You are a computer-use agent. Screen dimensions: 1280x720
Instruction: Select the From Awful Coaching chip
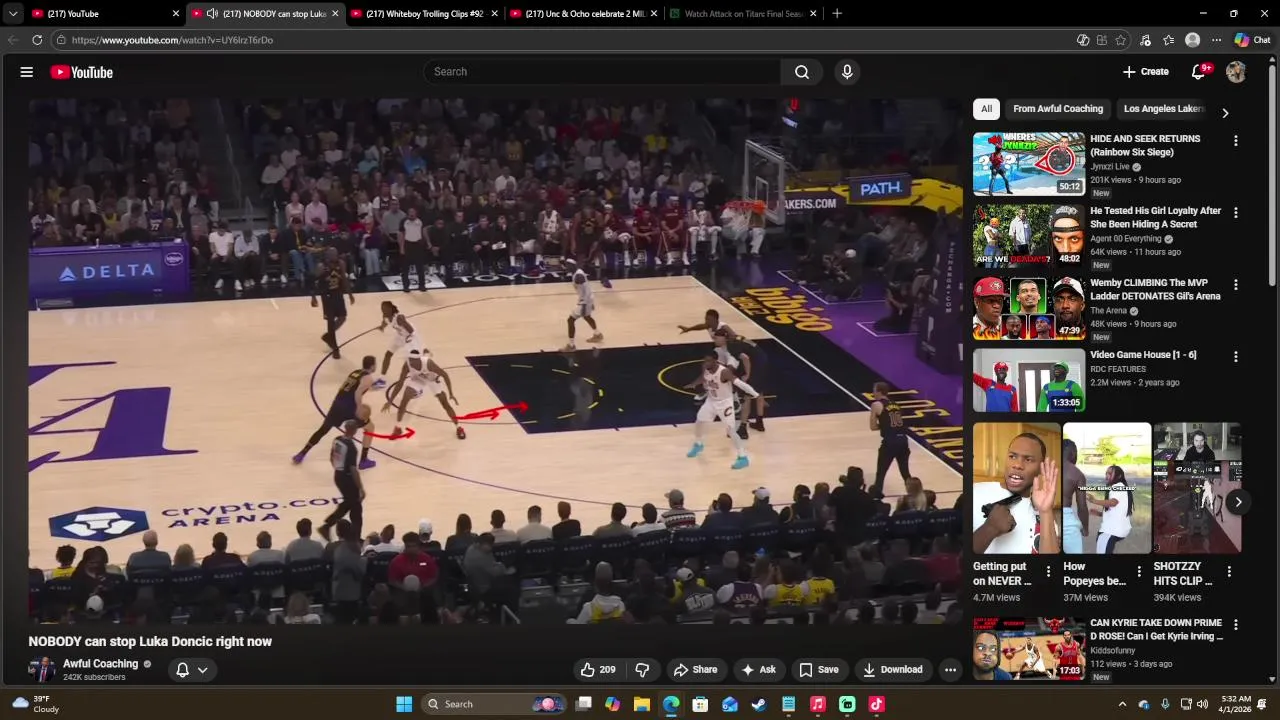[x=1057, y=109]
